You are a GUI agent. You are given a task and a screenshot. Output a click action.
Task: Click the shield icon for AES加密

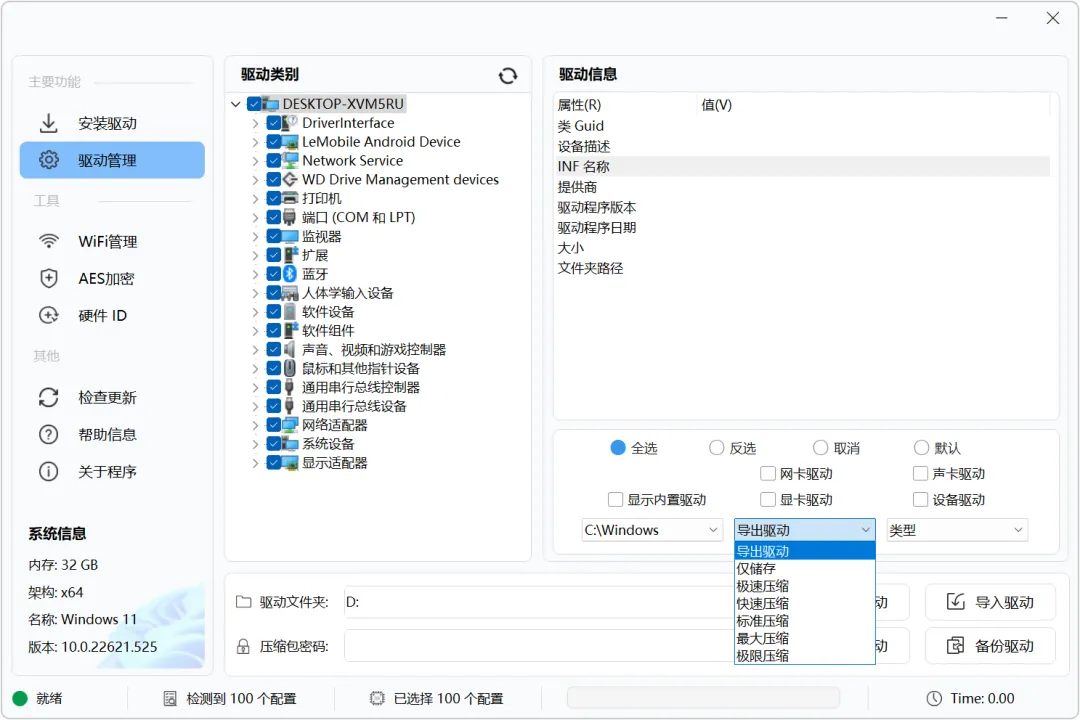[48, 278]
